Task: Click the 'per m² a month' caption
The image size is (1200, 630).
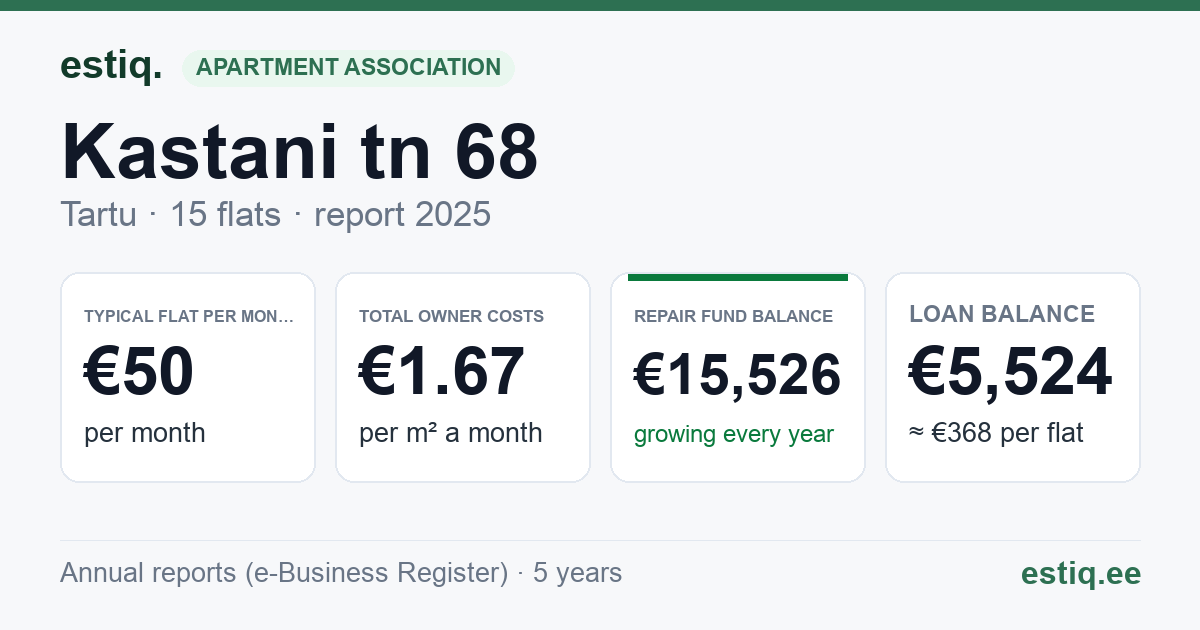Action: click(x=451, y=433)
